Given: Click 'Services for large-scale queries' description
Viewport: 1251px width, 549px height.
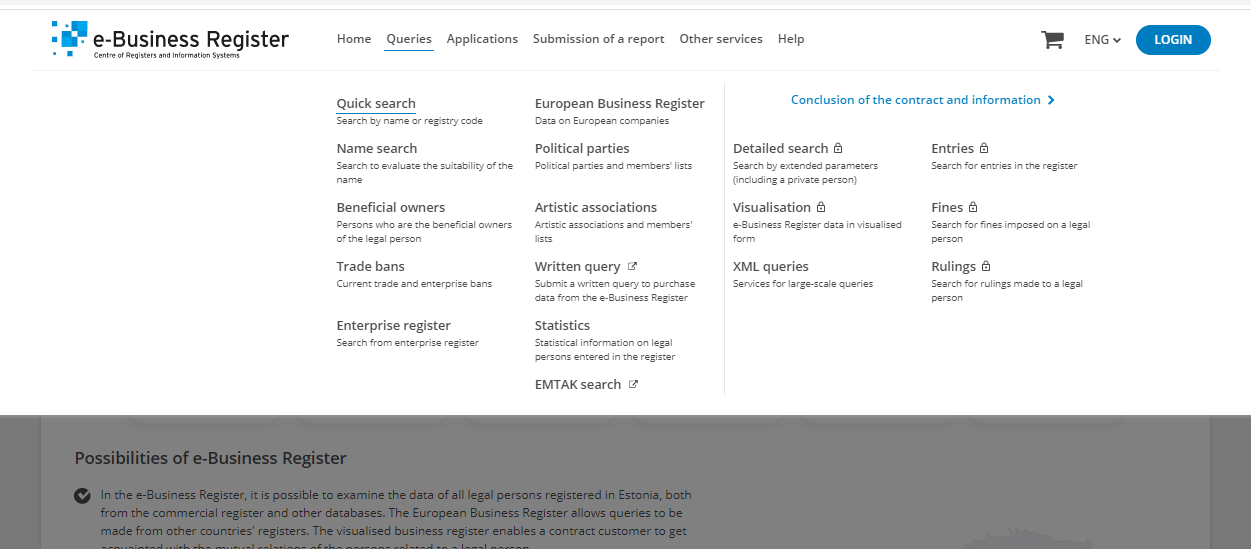Looking at the screenshot, I should (803, 284).
